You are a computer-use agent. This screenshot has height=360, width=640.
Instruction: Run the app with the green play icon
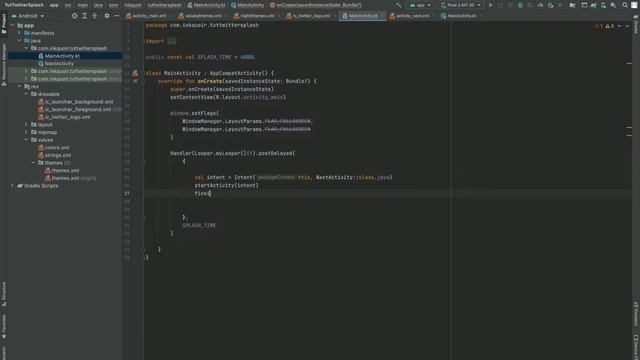491,5
